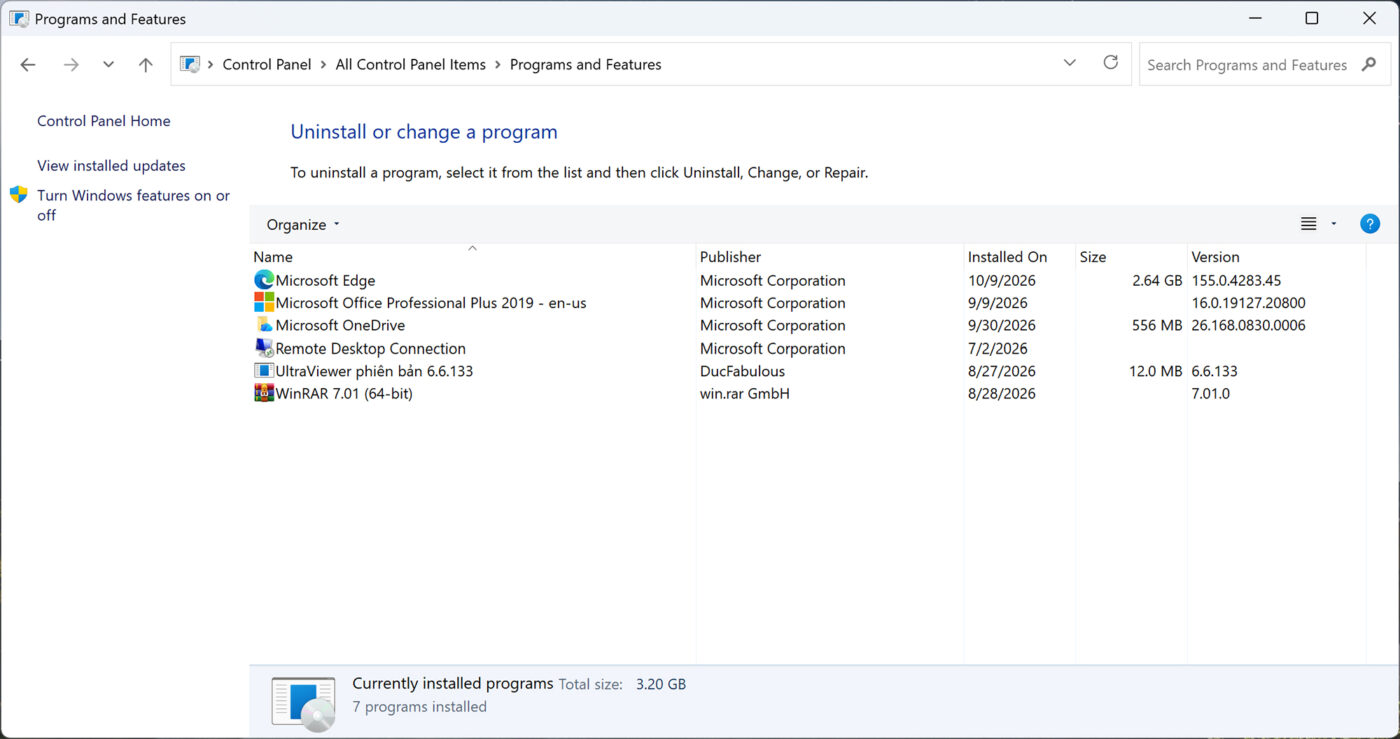1400x739 pixels.
Task: Go up one level with the up arrow
Action: click(146, 65)
